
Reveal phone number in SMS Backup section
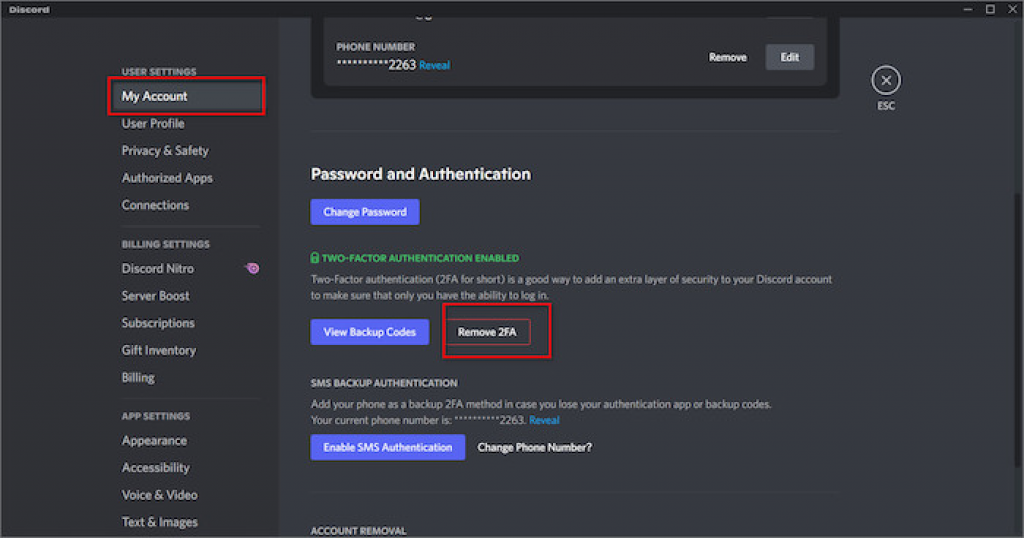point(544,420)
